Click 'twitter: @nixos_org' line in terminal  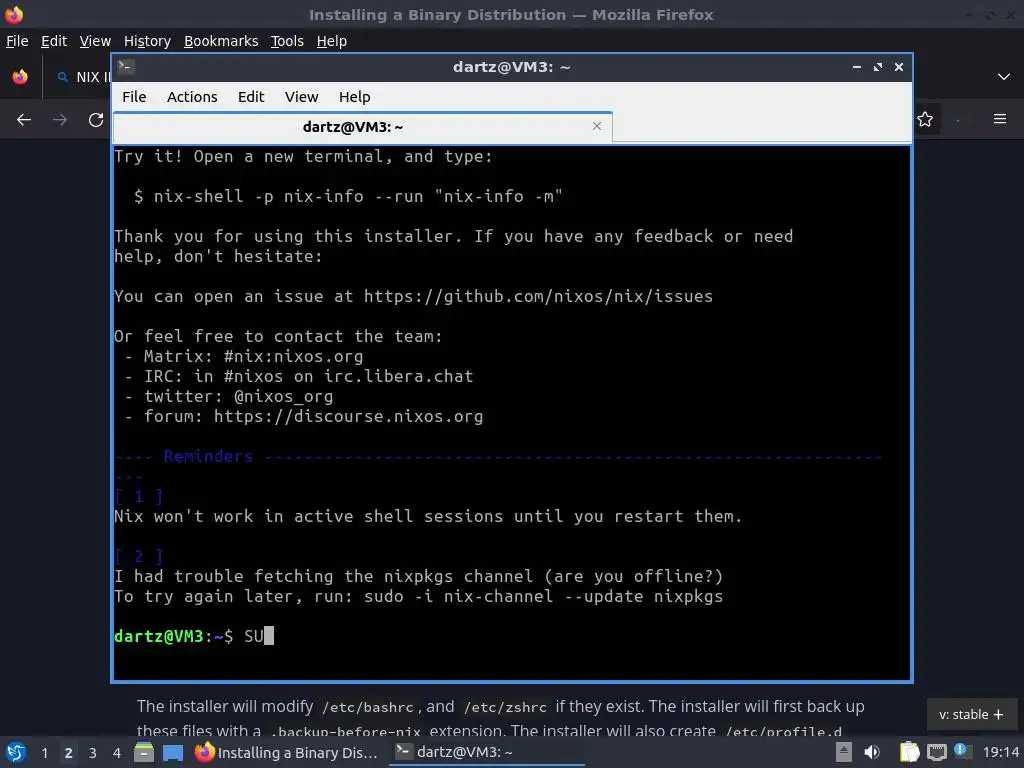pyautogui.click(x=238, y=396)
